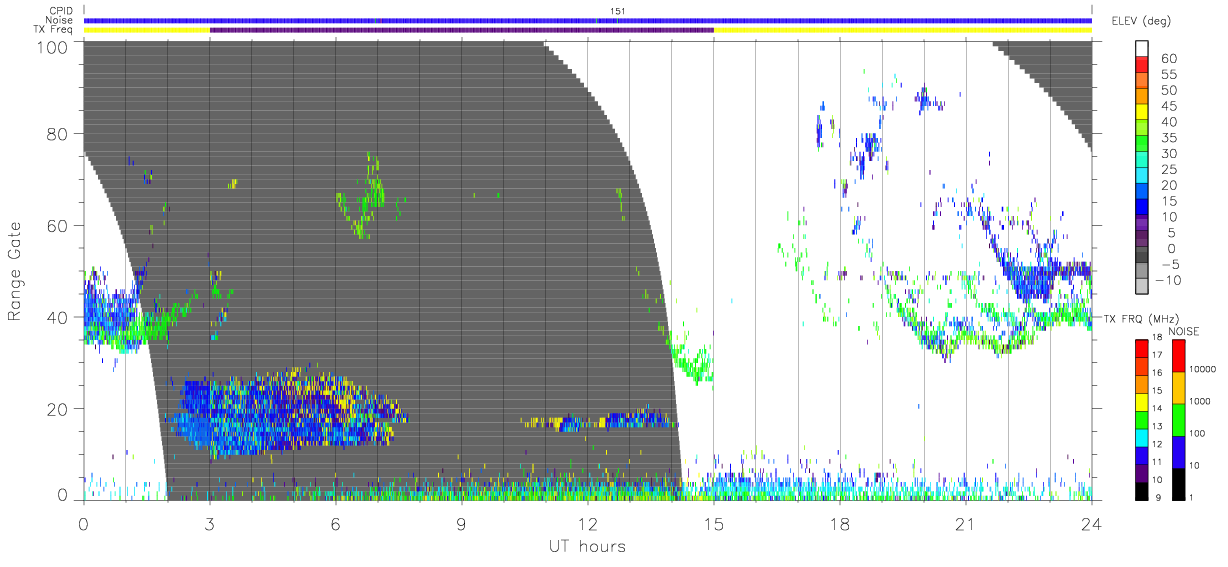
Task: Click the 40 label on the Range Gate axis
Action: (x=59, y=317)
